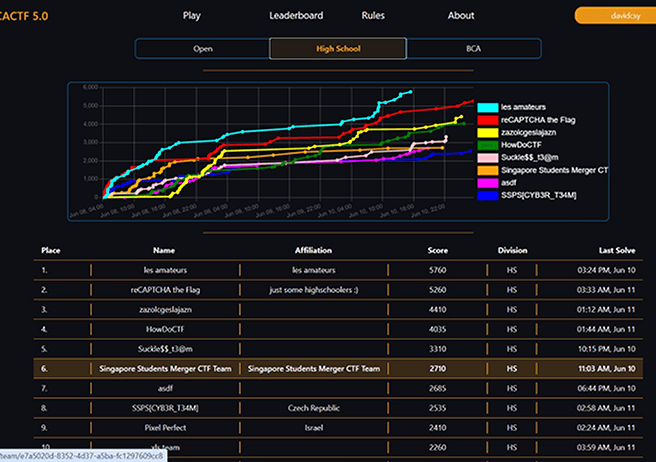Toggle the magenta asdf legend swatch
Viewport: 656px width, 462px height.
tap(488, 183)
